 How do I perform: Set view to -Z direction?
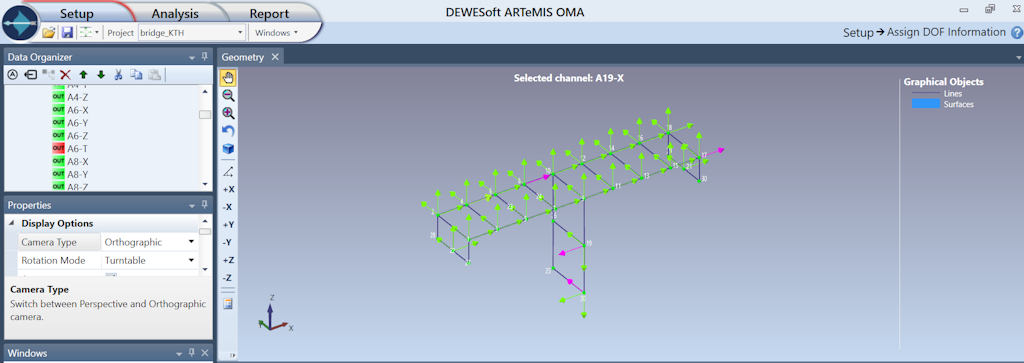[x=229, y=277]
